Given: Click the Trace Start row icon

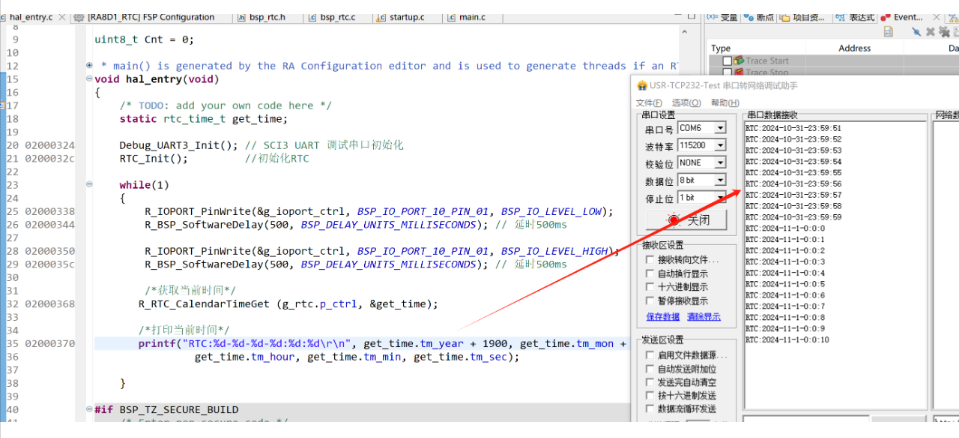Looking at the screenshot, I should (x=738, y=61).
